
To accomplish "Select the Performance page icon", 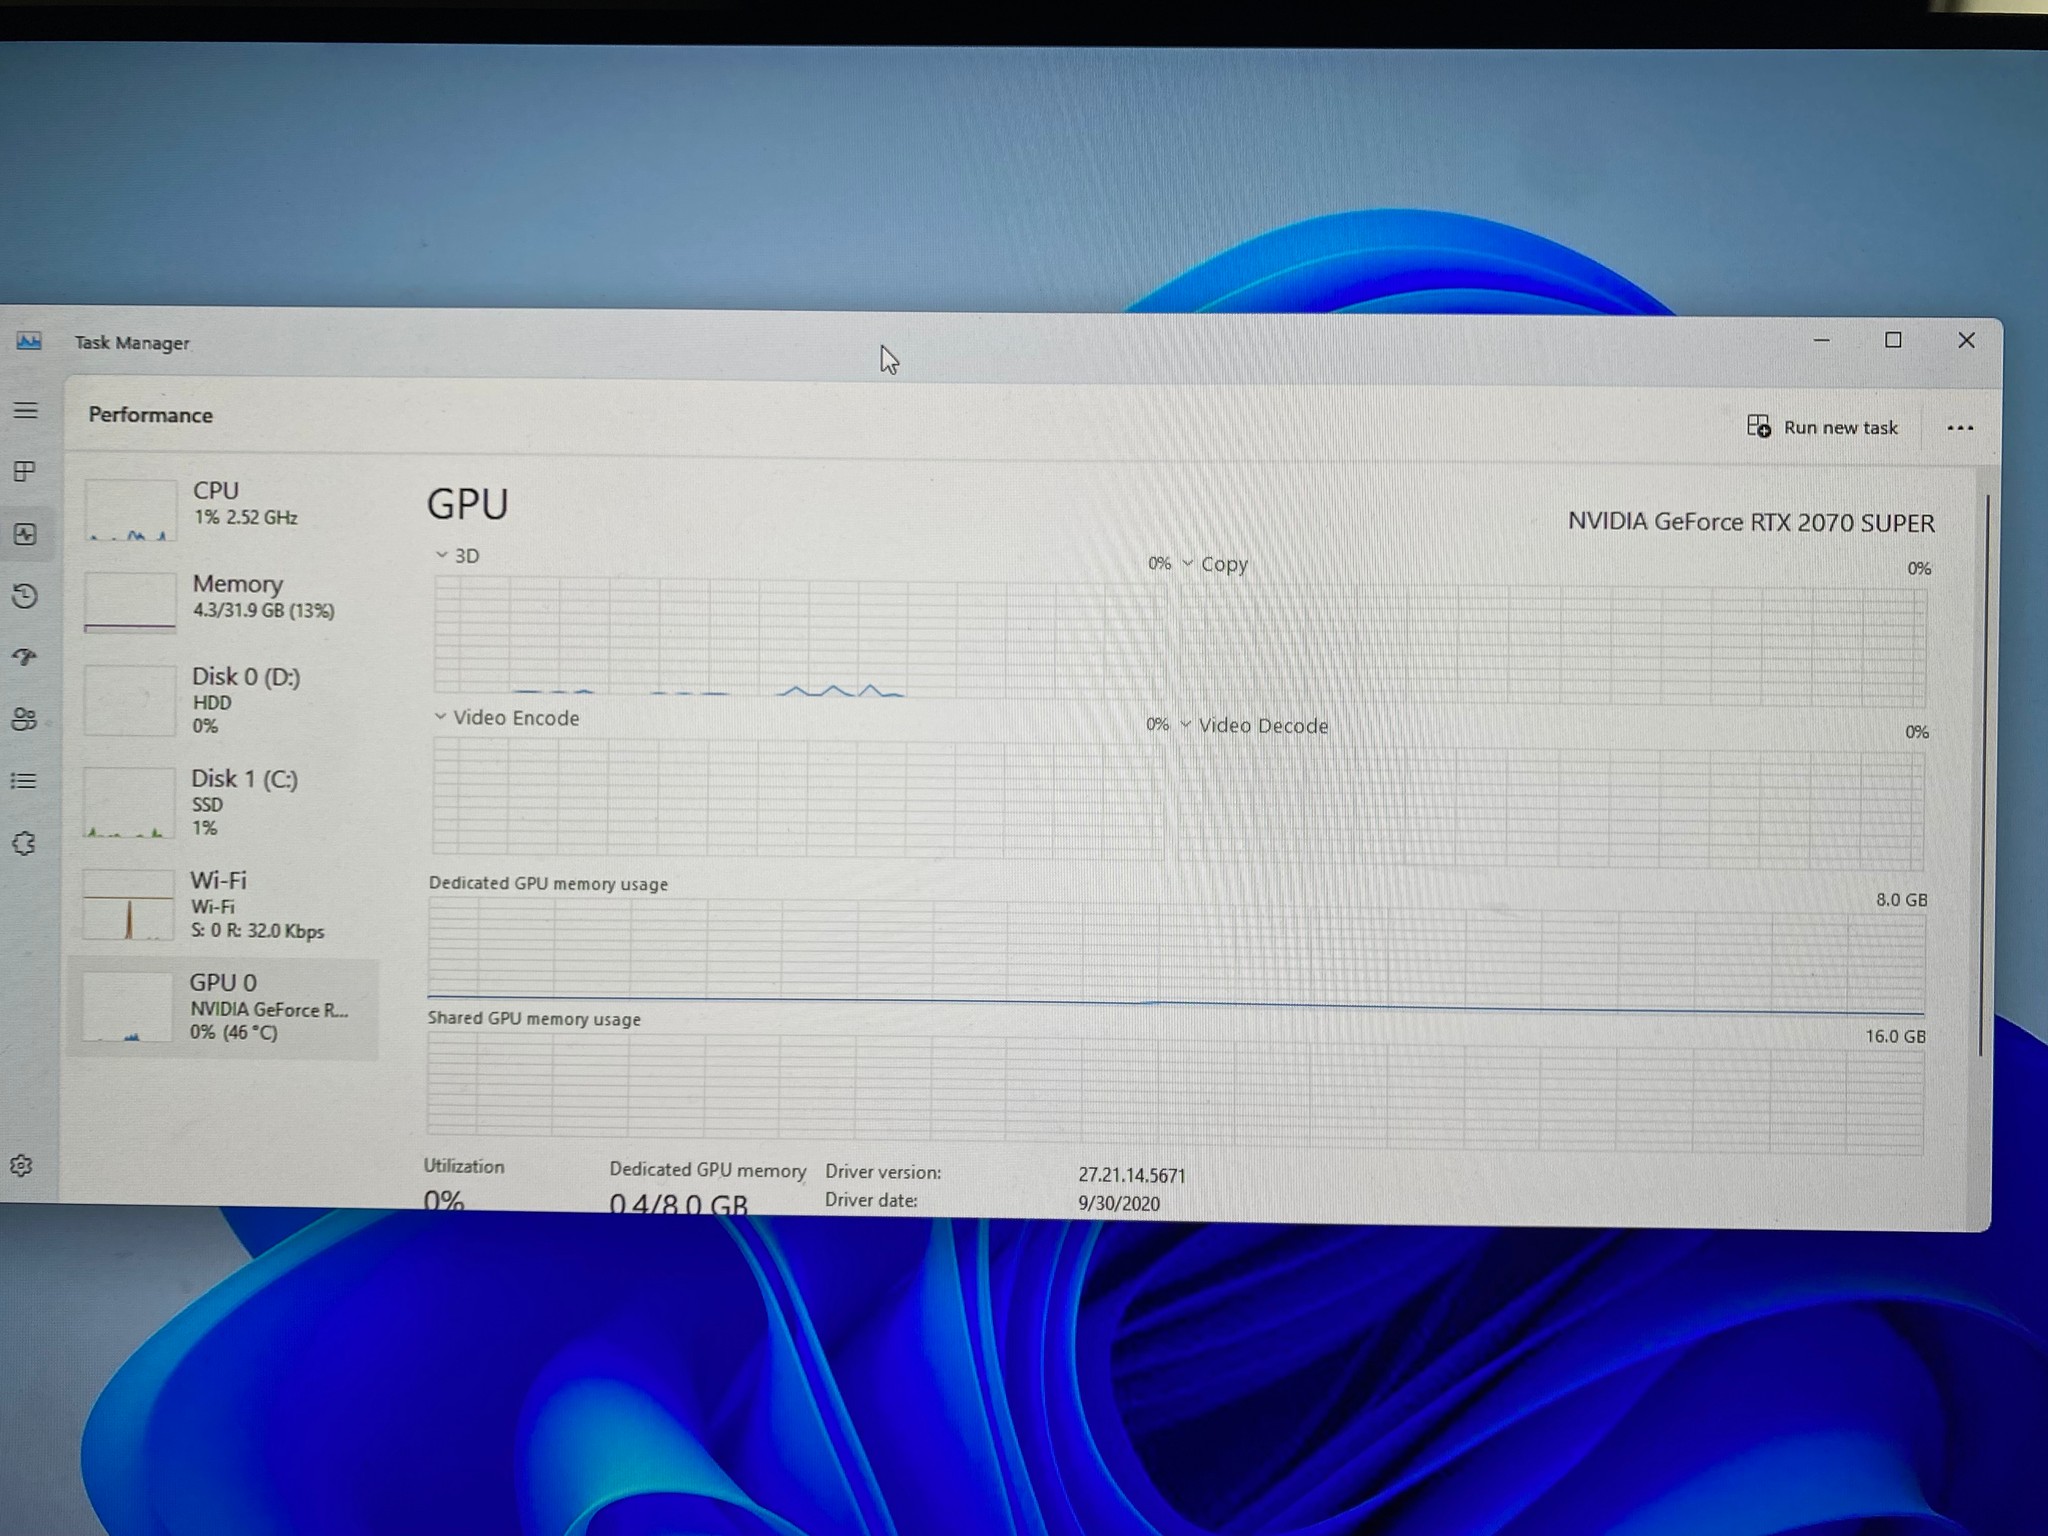I will pos(26,534).
